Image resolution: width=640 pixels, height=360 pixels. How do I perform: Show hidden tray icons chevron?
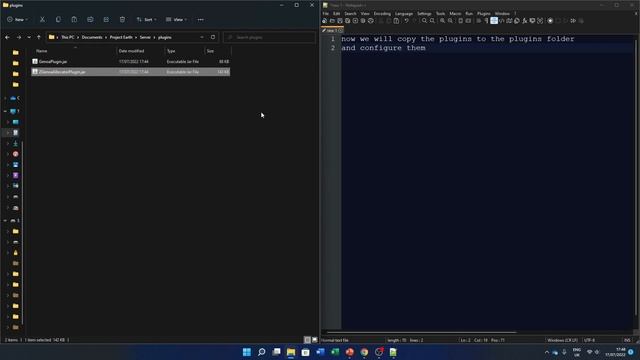(x=547, y=352)
